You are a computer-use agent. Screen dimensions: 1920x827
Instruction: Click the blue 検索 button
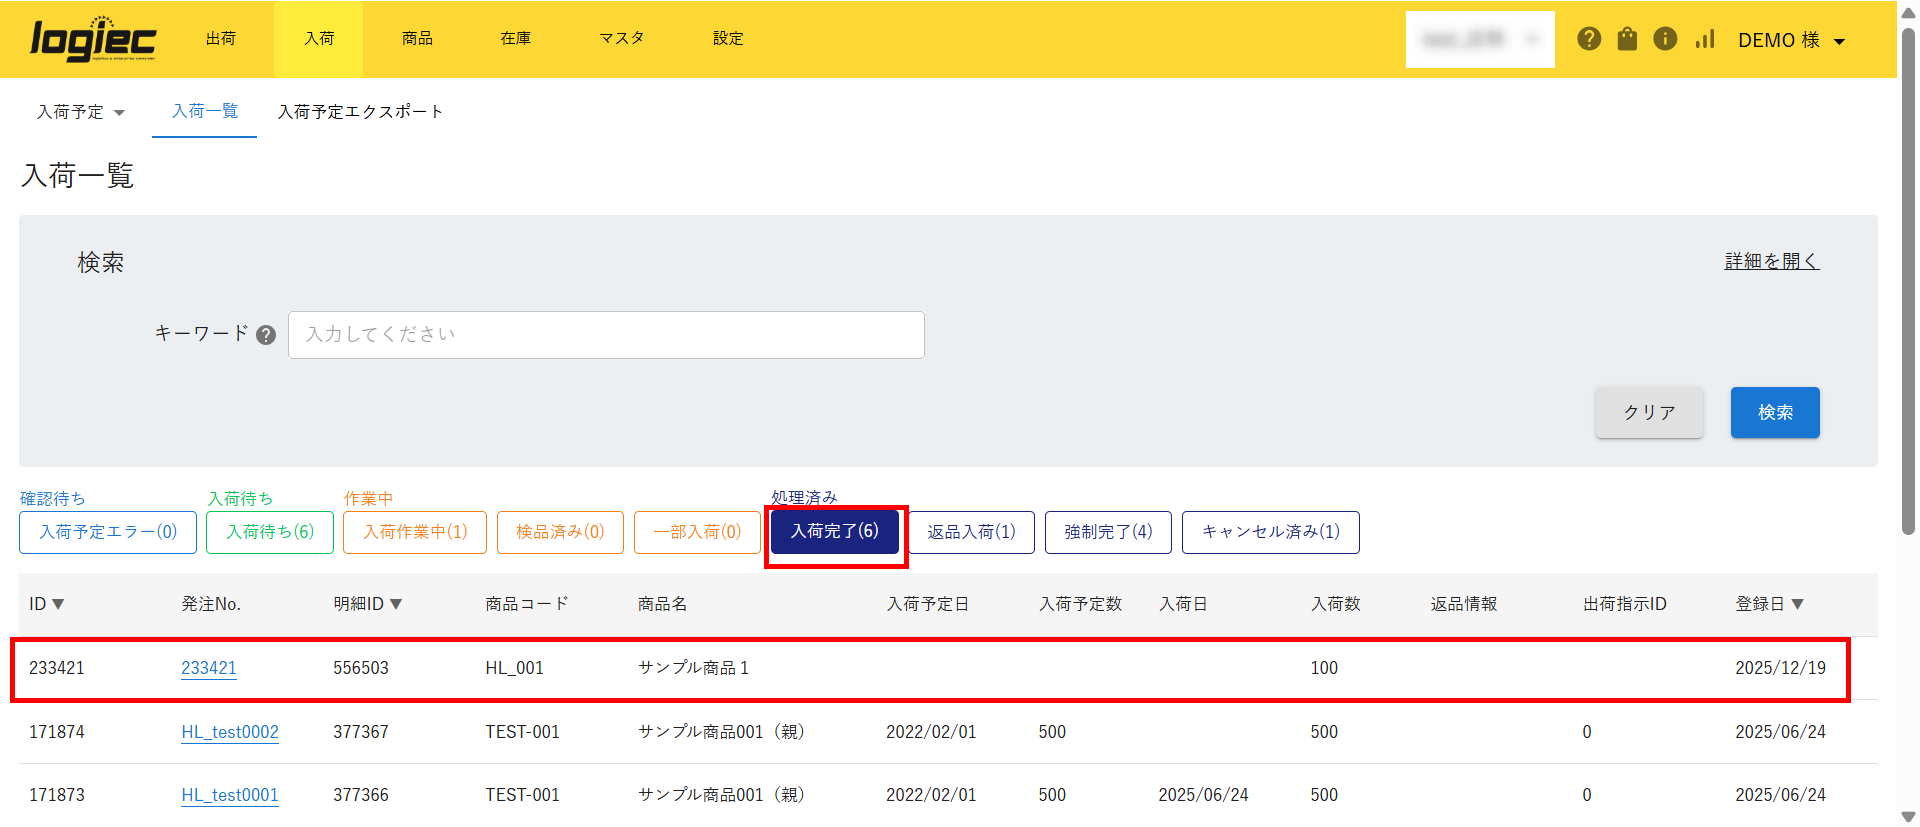[1775, 412]
